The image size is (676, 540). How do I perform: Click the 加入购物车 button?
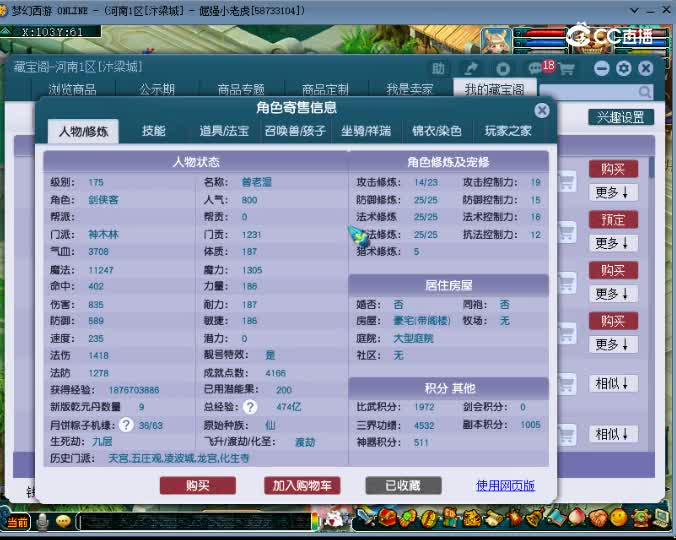[x=302, y=486]
